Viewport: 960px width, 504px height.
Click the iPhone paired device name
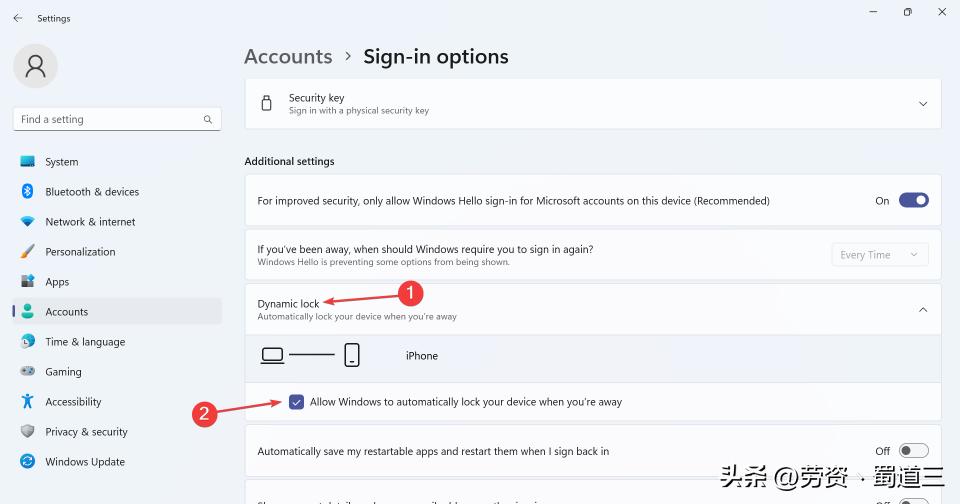click(422, 356)
